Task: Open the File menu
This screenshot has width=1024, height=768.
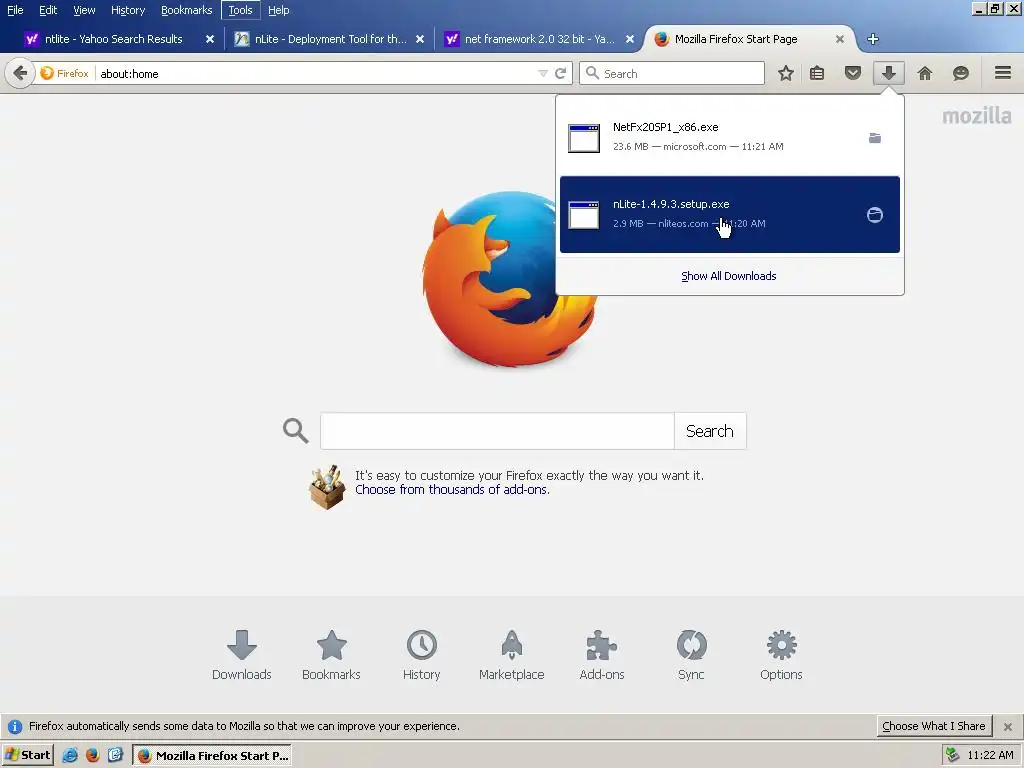Action: click(15, 10)
